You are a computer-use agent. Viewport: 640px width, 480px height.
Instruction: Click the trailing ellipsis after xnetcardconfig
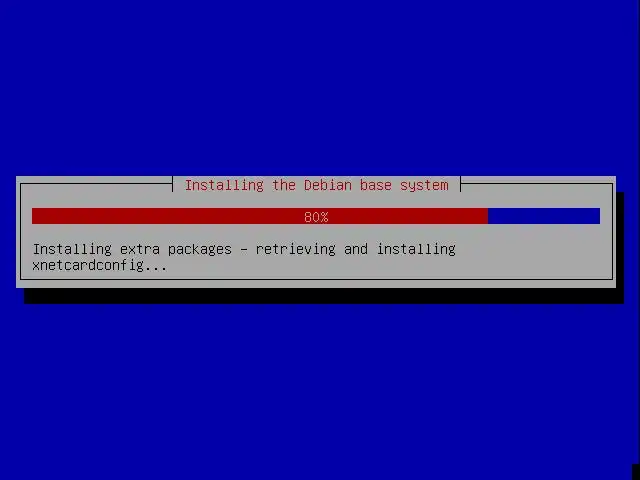tap(155, 268)
